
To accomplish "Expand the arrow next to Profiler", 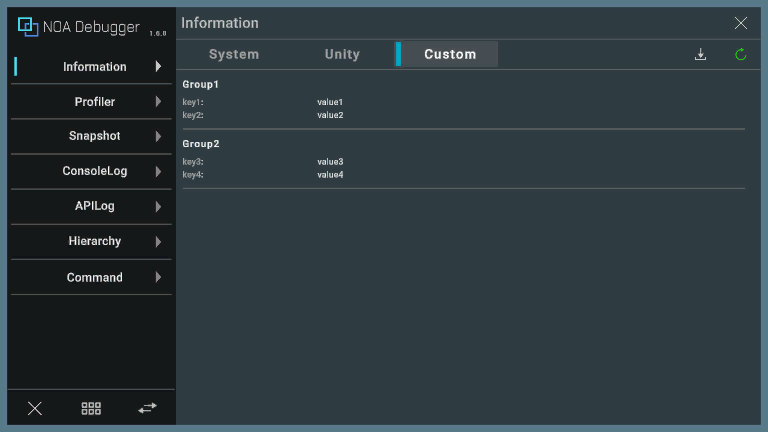I will tap(158, 101).
